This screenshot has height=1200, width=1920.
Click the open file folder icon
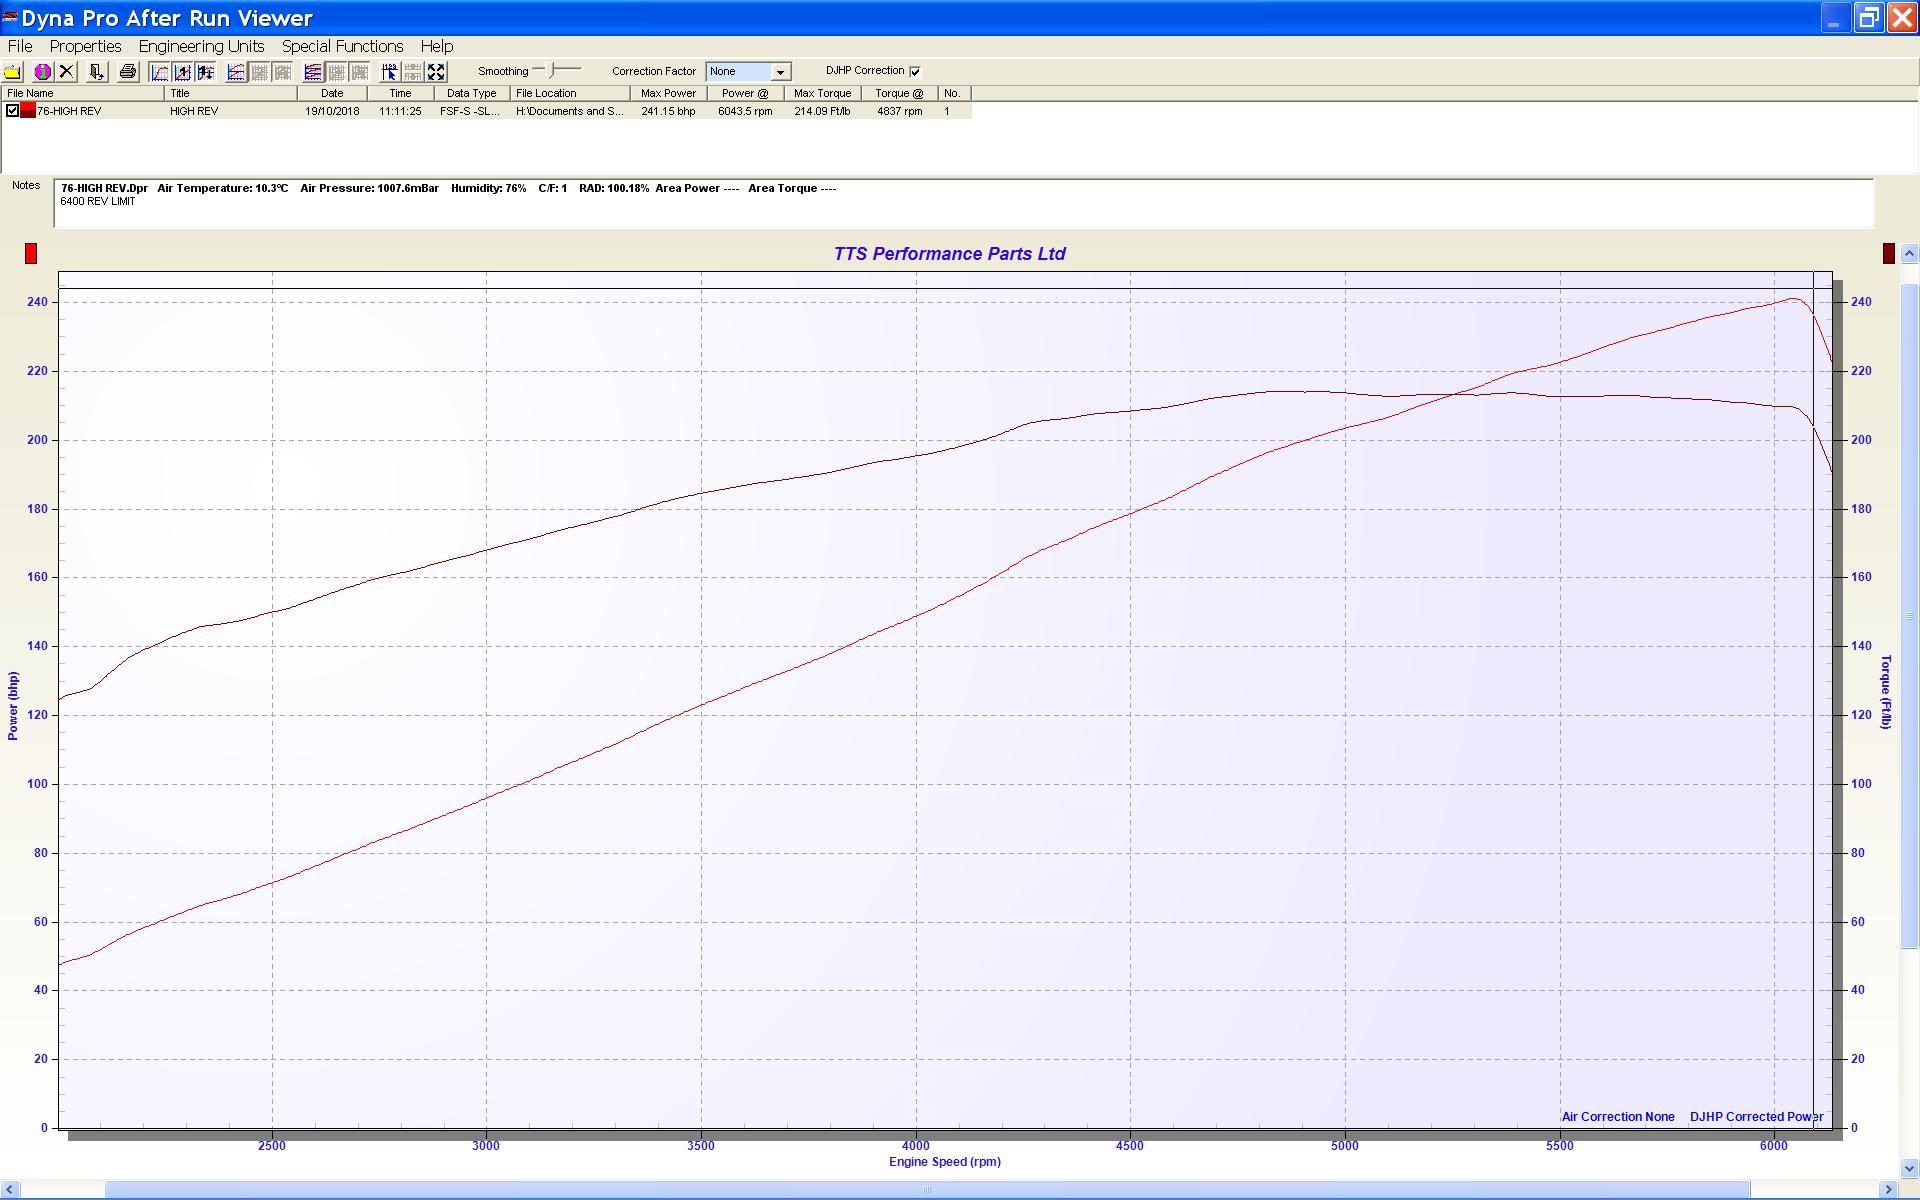pos(13,72)
